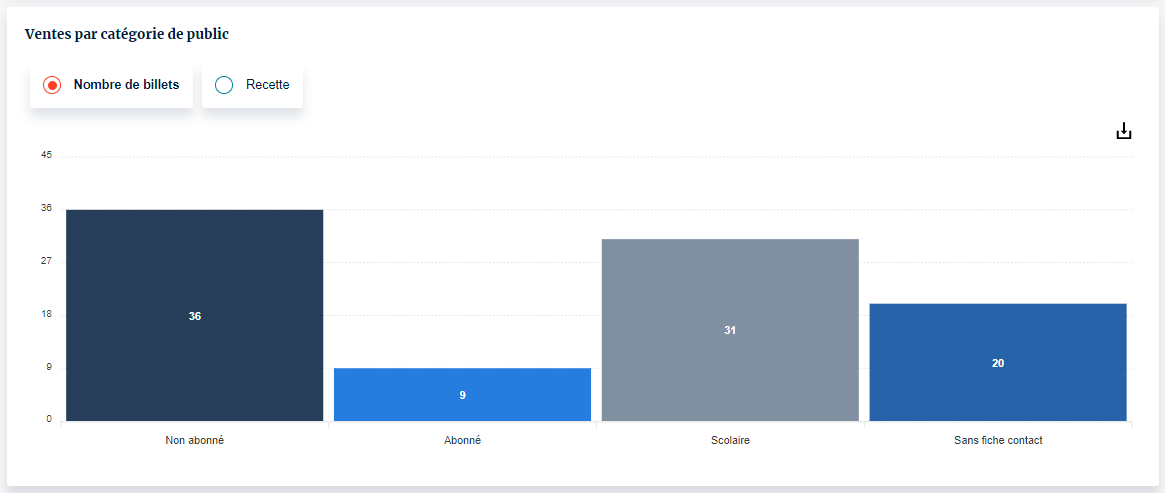Viewport: 1165px width, 493px height.
Task: Click the value 36 inside the bar
Action: tap(195, 316)
